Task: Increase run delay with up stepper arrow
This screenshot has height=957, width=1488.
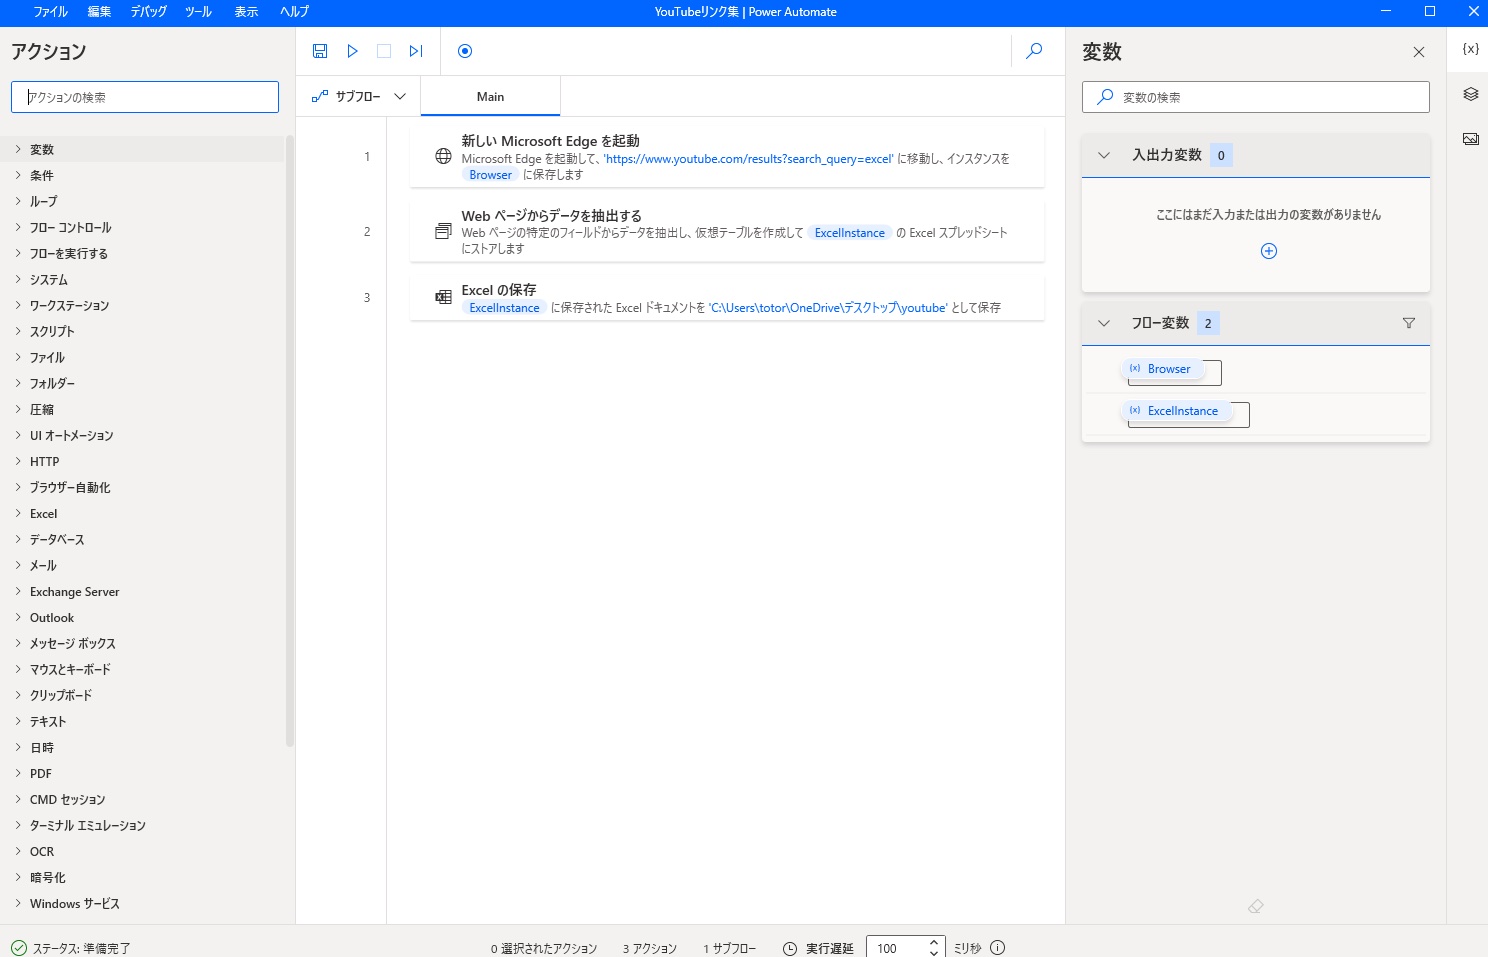Action: pyautogui.click(x=934, y=942)
